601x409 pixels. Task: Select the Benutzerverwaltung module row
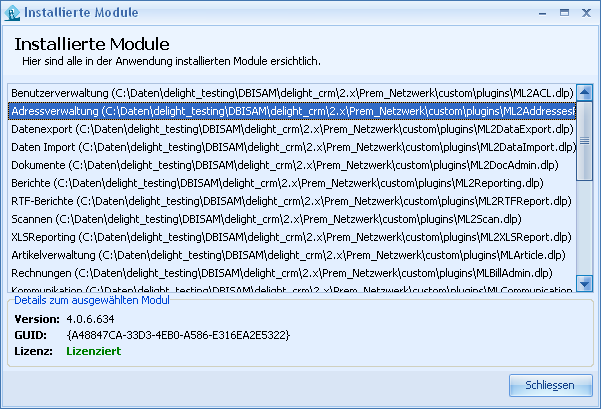pyautogui.click(x=292, y=93)
